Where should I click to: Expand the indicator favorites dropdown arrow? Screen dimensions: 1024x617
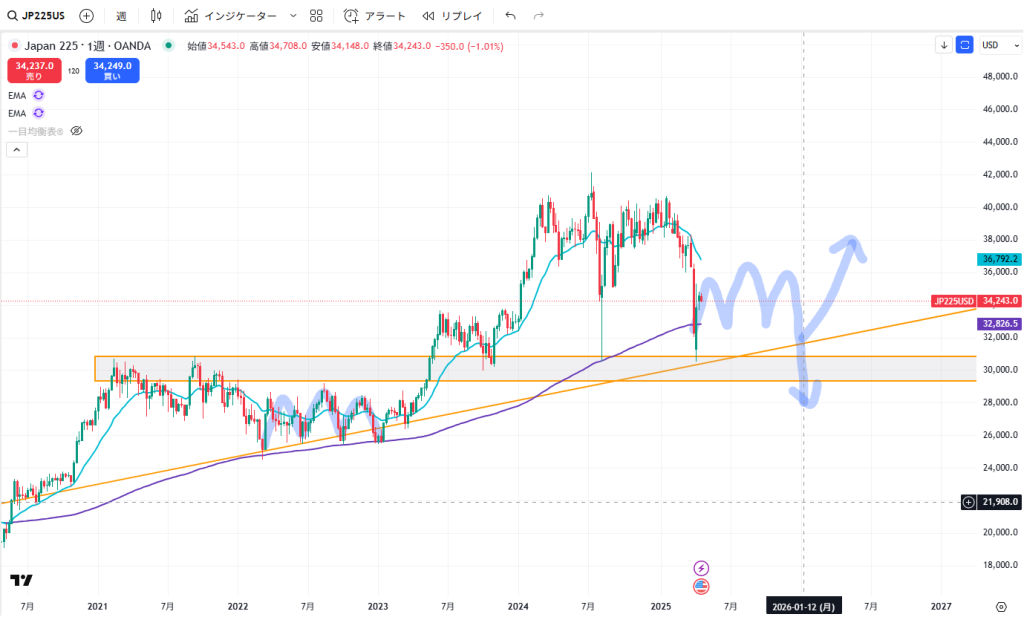[291, 16]
